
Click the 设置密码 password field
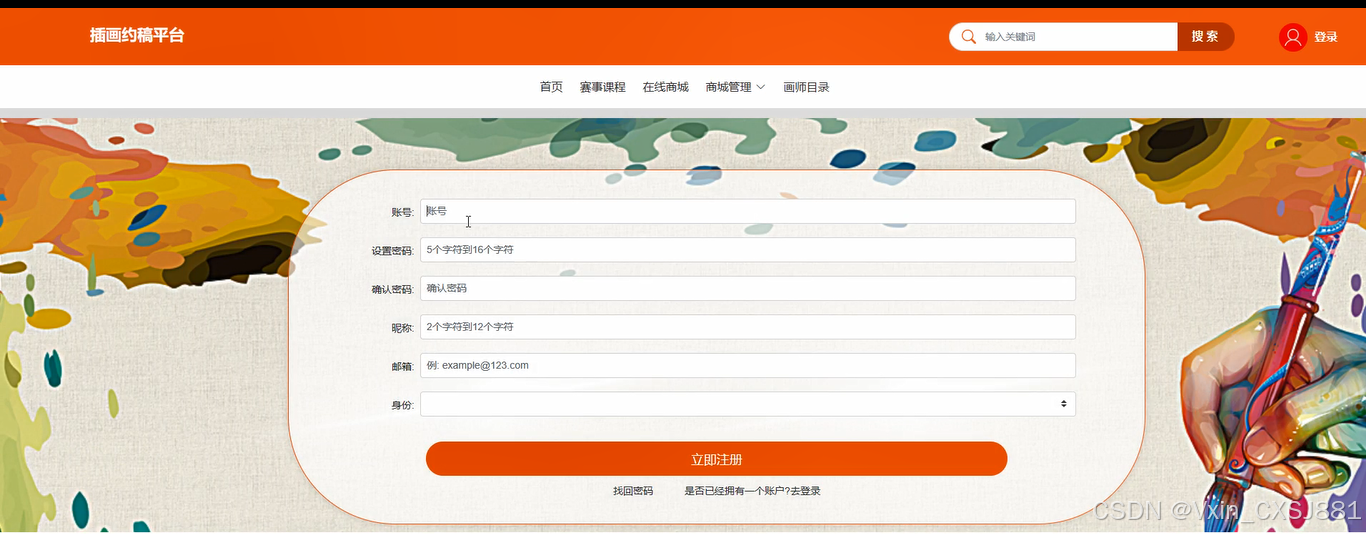[748, 250]
